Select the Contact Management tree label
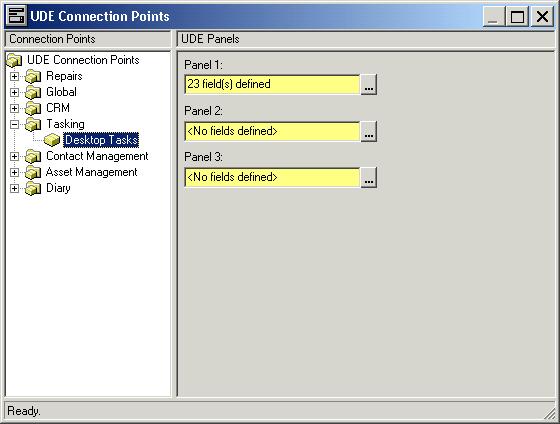Viewport: 560px width, 424px height. tap(97, 156)
